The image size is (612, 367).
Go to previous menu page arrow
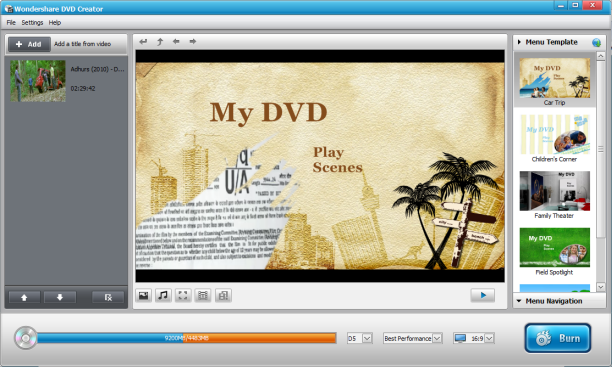(176, 41)
